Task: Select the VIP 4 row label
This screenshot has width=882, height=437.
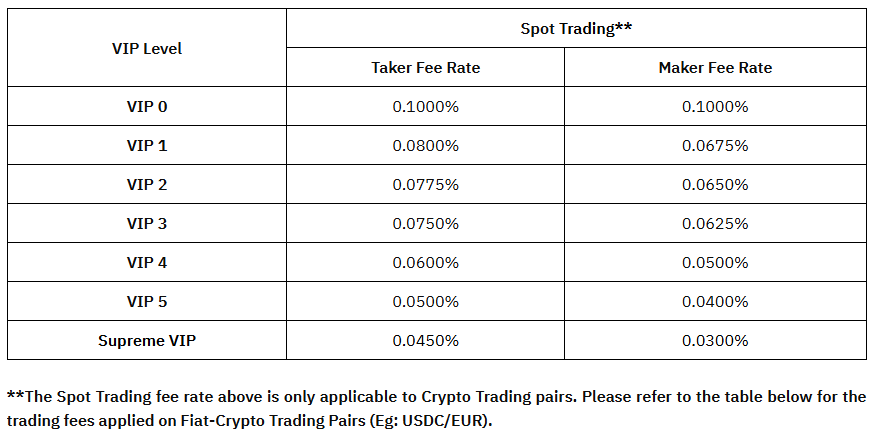Action: click(147, 263)
